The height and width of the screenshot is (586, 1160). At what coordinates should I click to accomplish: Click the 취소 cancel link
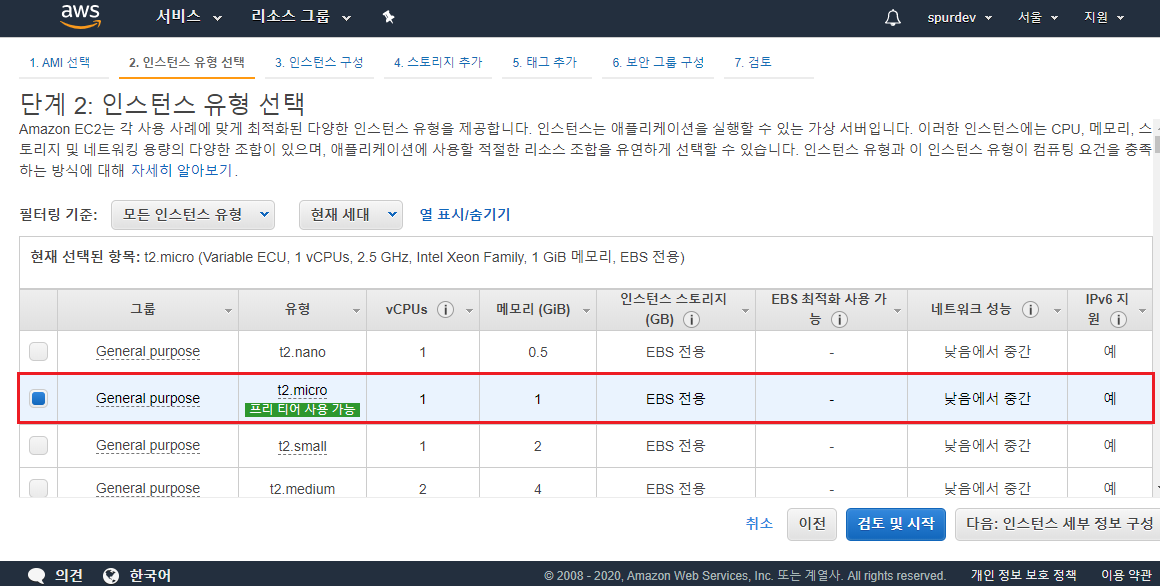tap(759, 523)
